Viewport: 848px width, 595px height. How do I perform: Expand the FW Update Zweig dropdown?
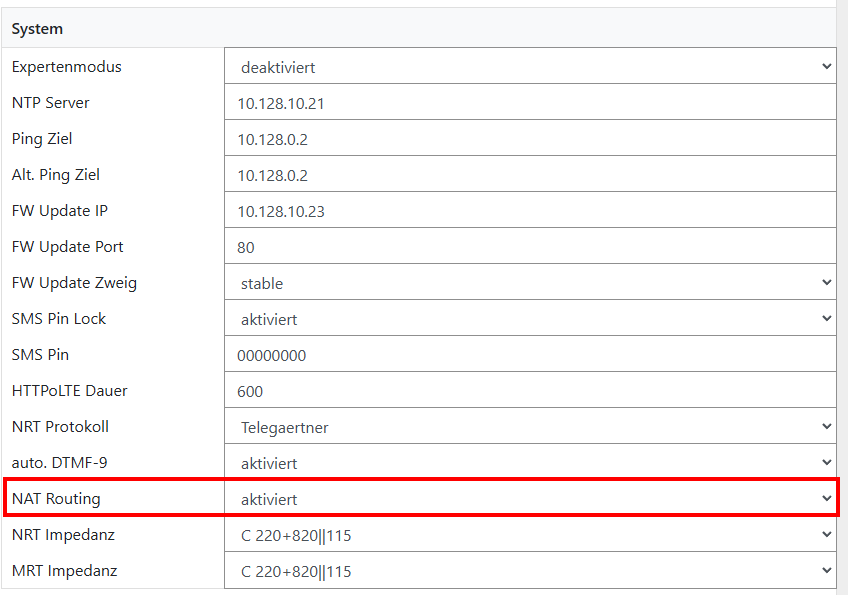[x=530, y=283]
